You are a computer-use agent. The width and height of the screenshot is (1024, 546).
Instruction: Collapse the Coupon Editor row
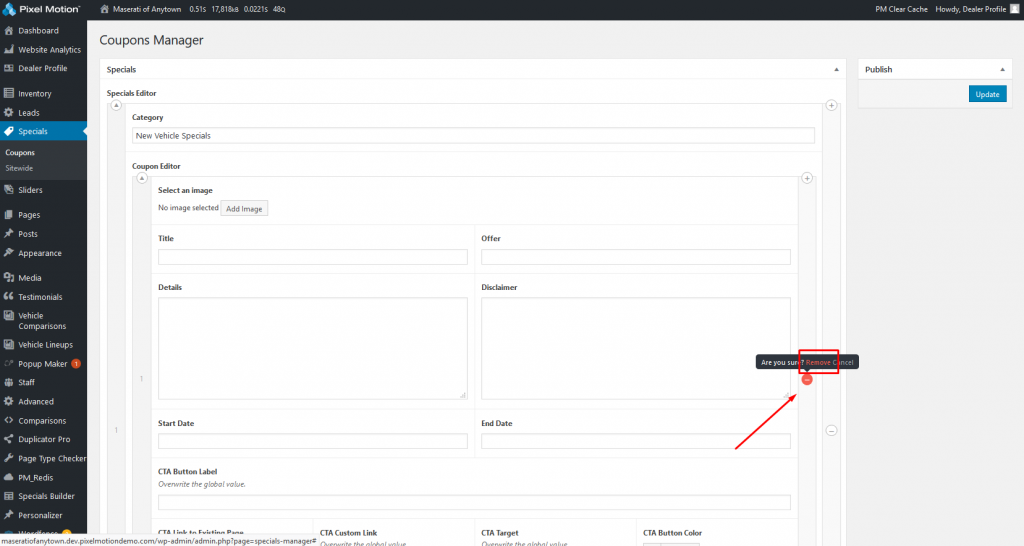pos(142,178)
